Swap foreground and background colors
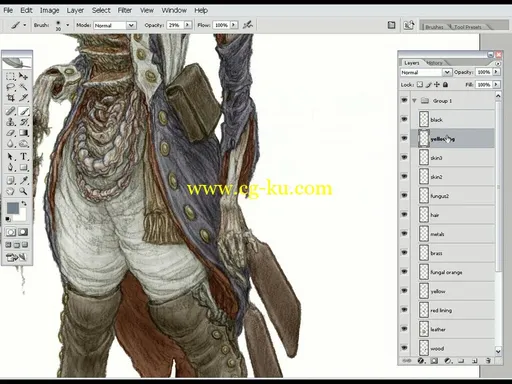This screenshot has height=384, width=512. [24, 203]
